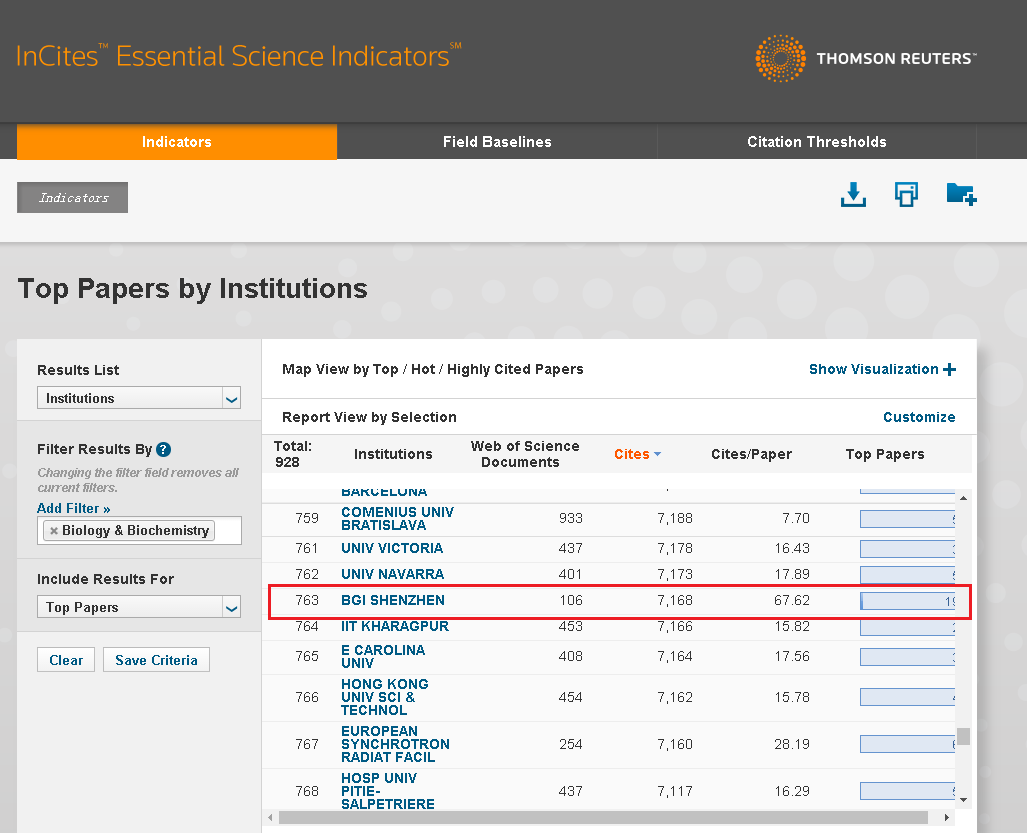The height and width of the screenshot is (833, 1027).
Task: Open the Filter Results By help icon
Action: (164, 449)
